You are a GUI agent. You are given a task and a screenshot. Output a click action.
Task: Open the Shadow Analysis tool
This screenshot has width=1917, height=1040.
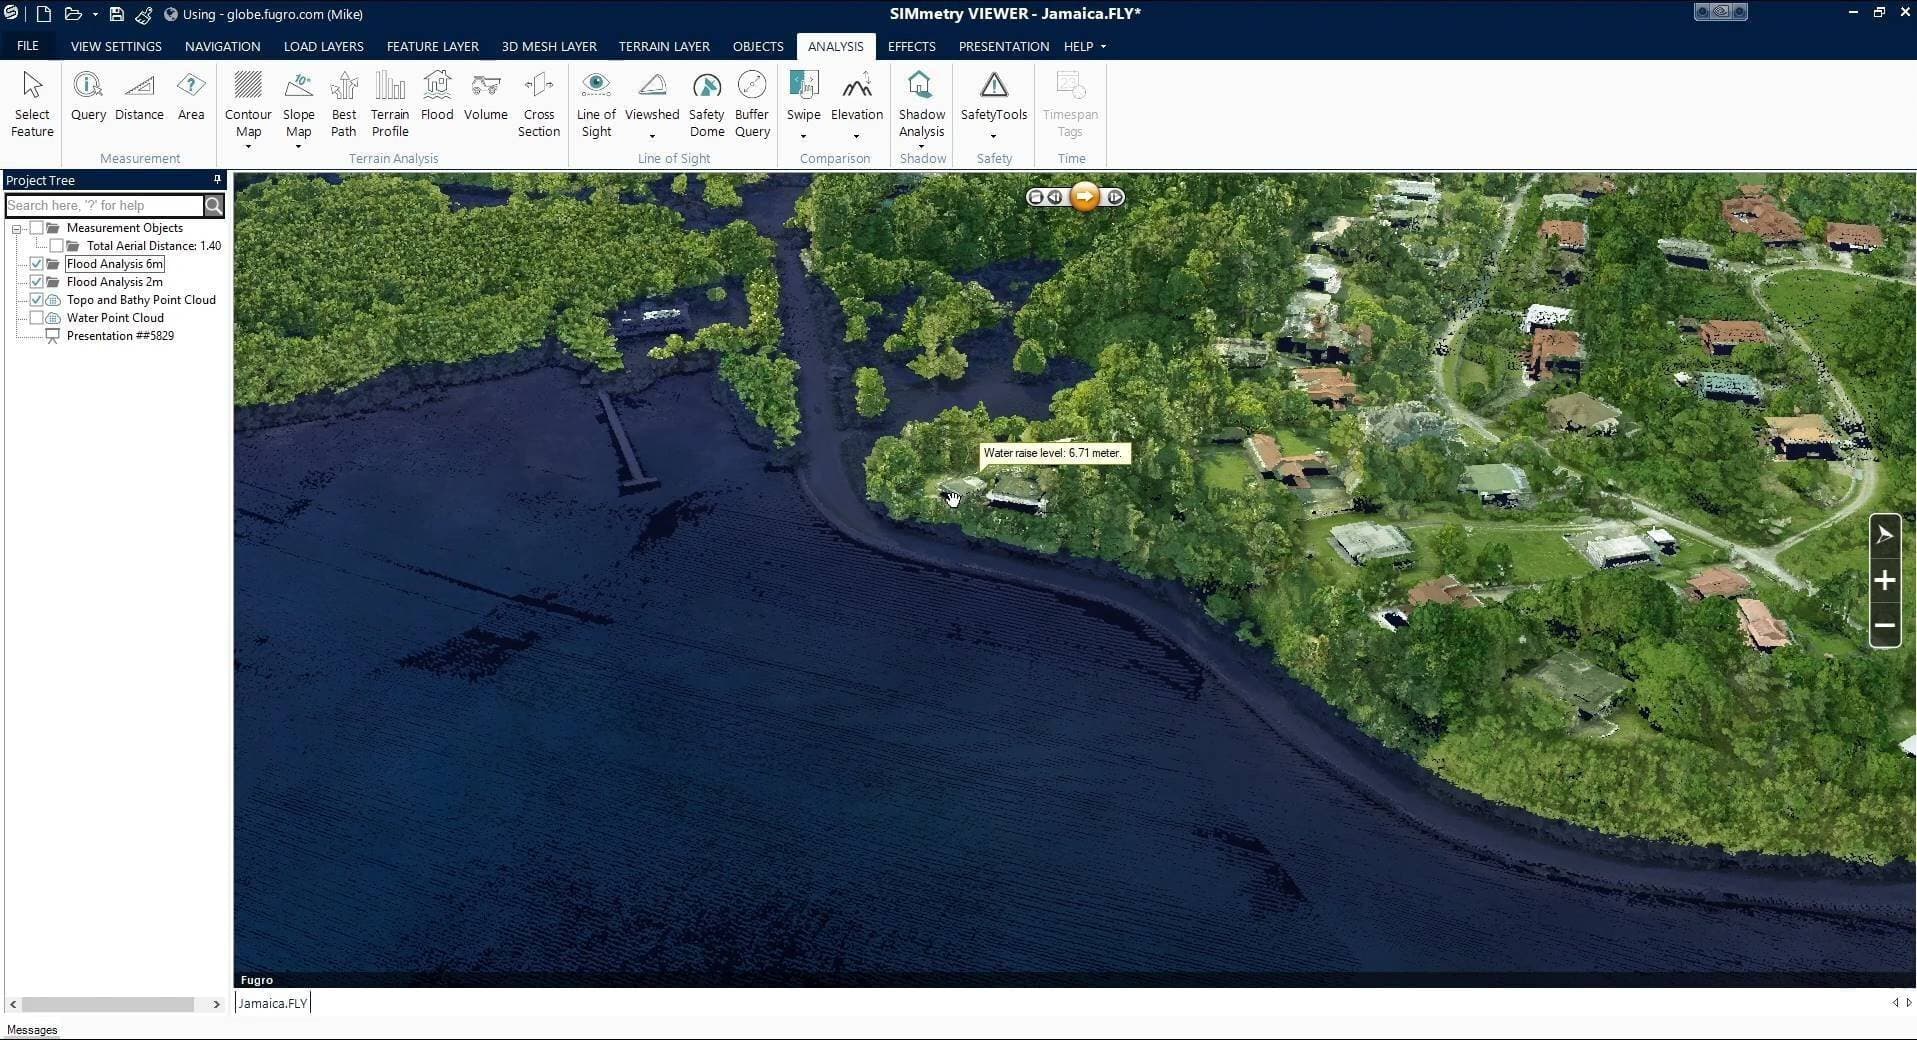[x=920, y=104]
